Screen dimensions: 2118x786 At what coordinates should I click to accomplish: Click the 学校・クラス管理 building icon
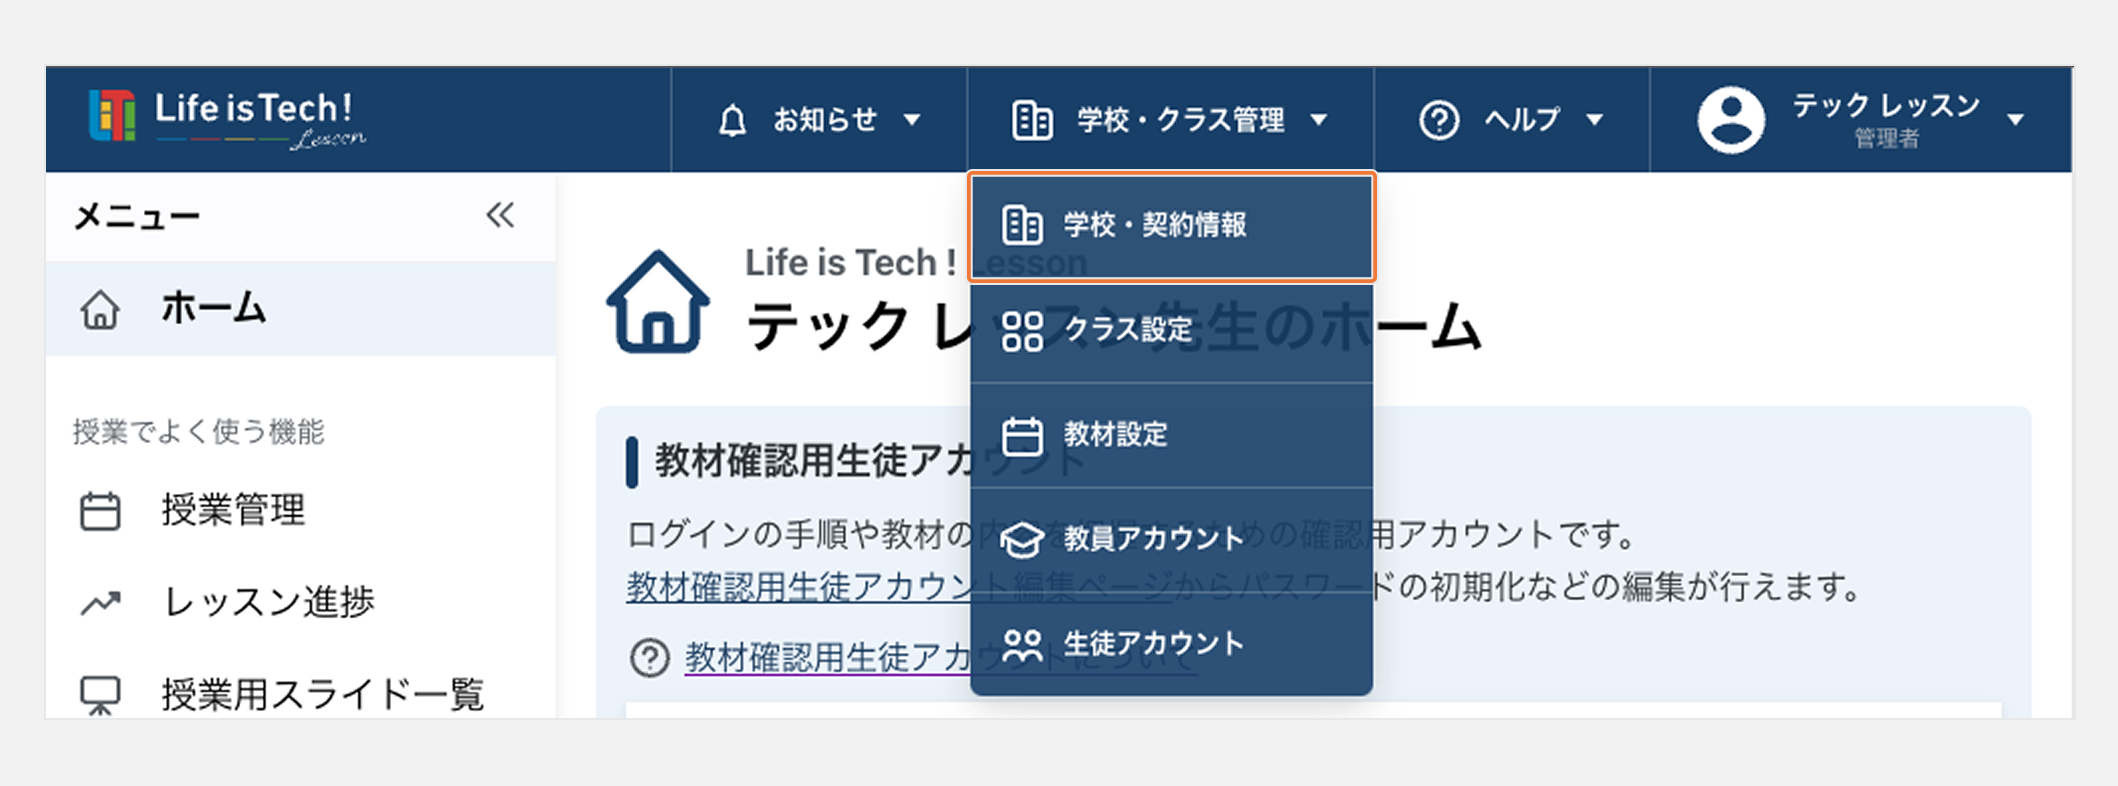pyautogui.click(x=1032, y=121)
